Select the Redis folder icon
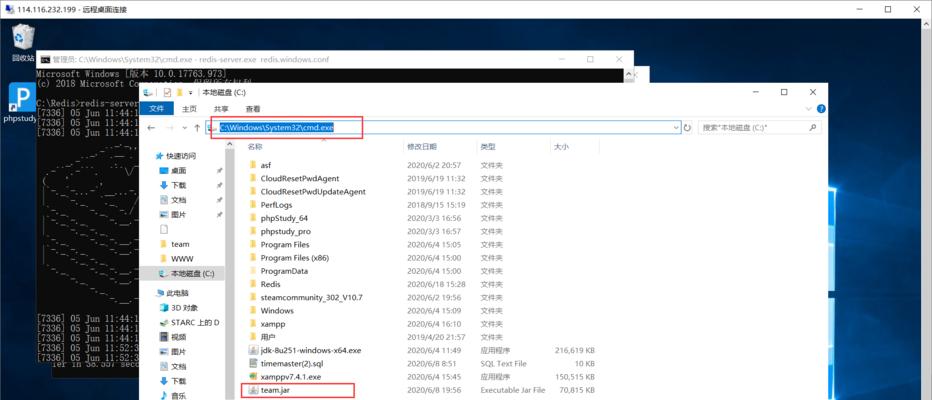 tap(252, 284)
